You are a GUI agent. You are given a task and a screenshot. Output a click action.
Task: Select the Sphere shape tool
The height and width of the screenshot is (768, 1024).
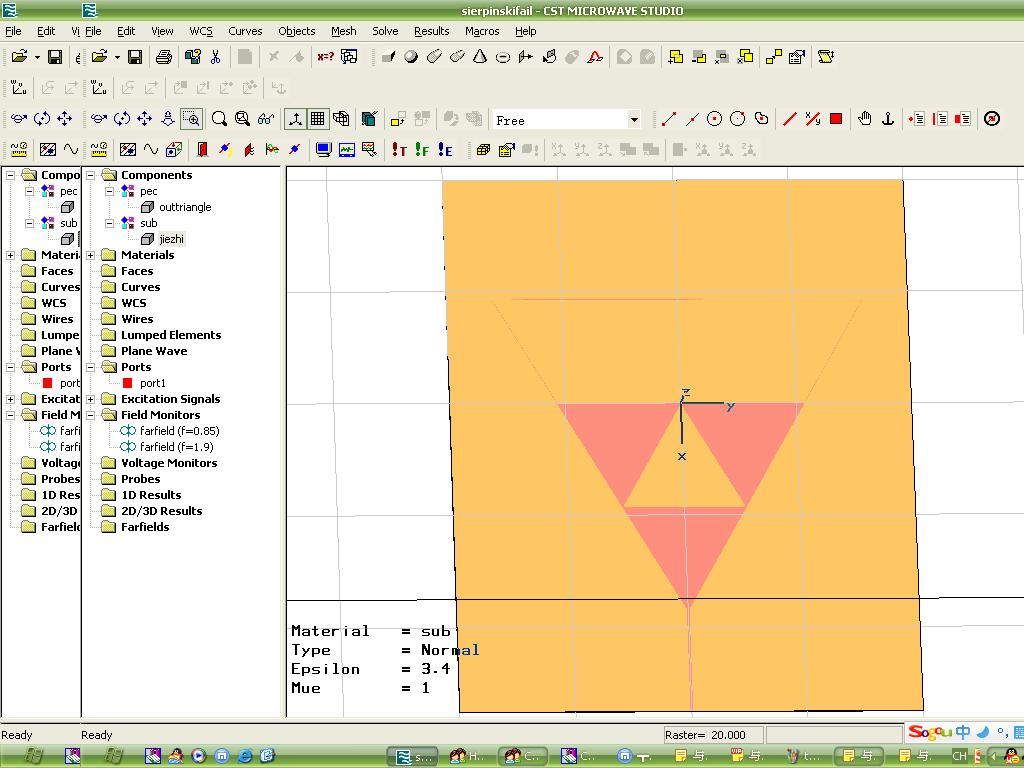[411, 57]
